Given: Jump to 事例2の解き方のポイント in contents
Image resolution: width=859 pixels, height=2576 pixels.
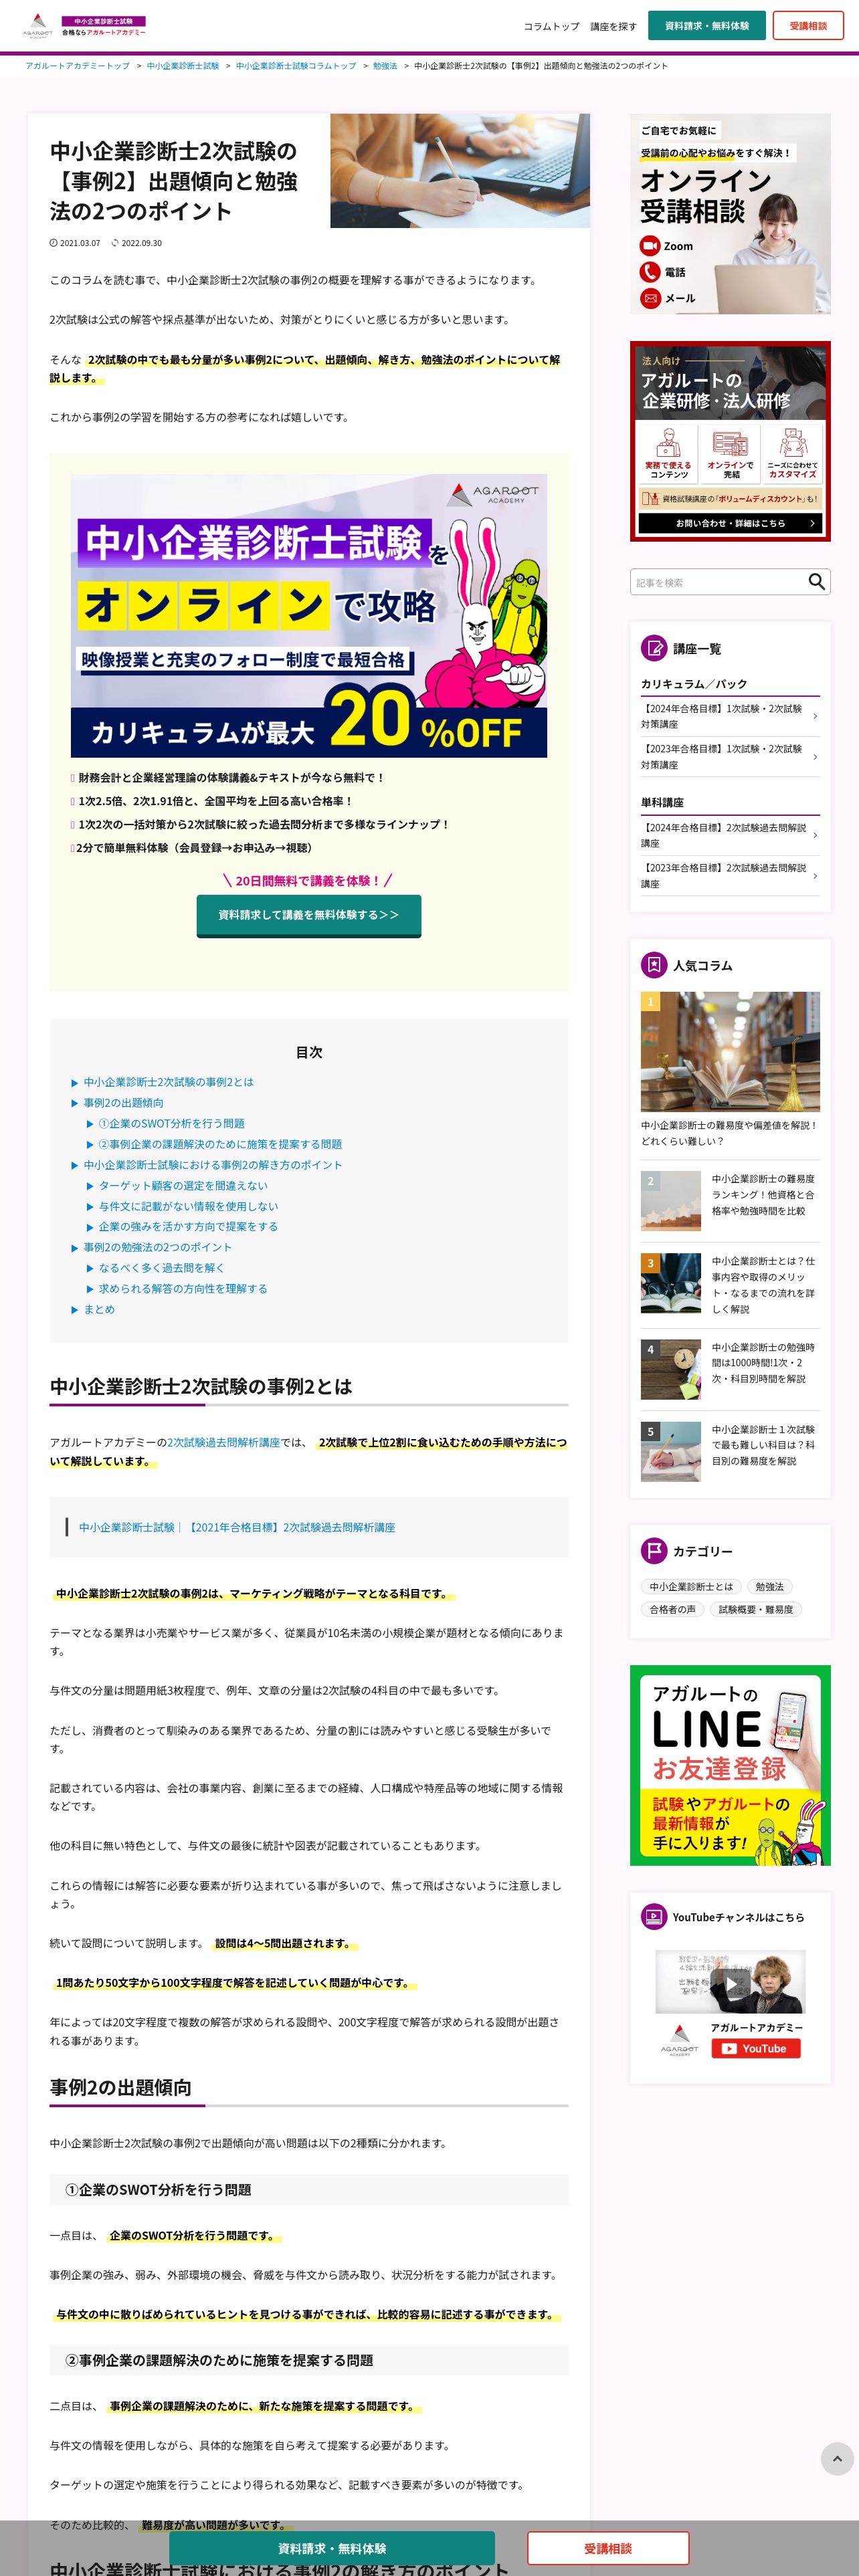Looking at the screenshot, I should click(213, 1165).
